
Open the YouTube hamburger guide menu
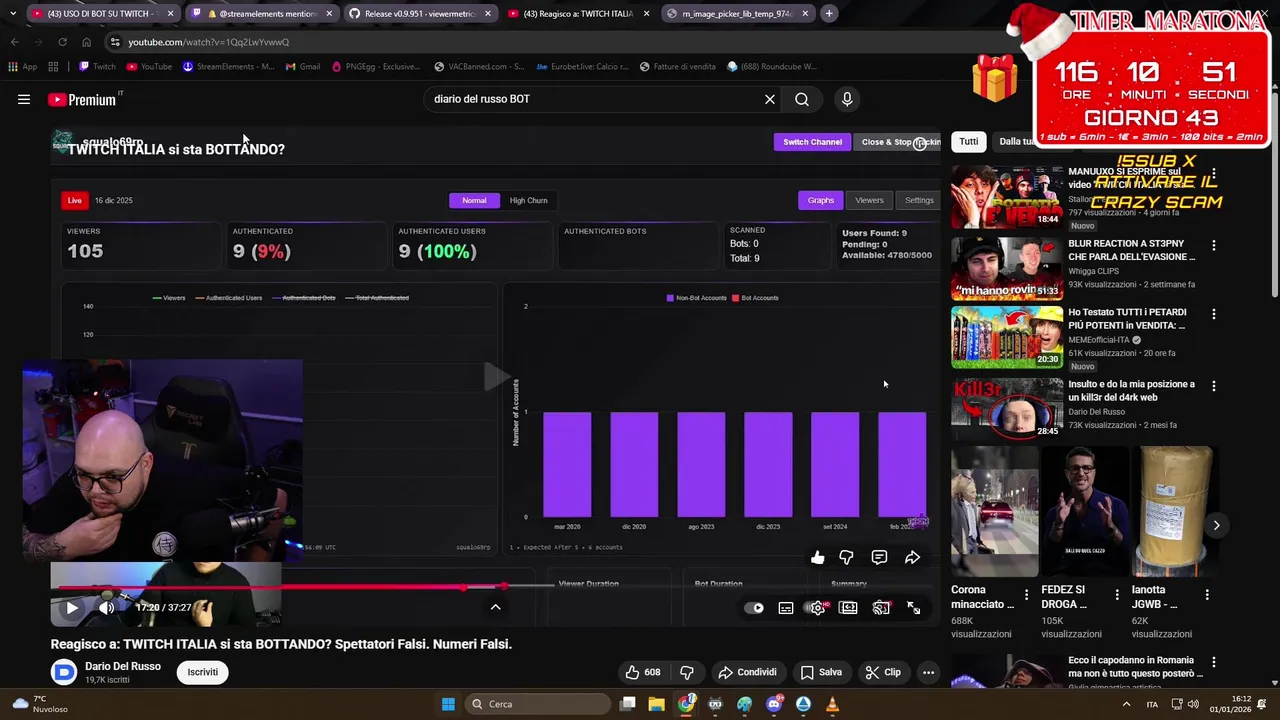coord(24,99)
